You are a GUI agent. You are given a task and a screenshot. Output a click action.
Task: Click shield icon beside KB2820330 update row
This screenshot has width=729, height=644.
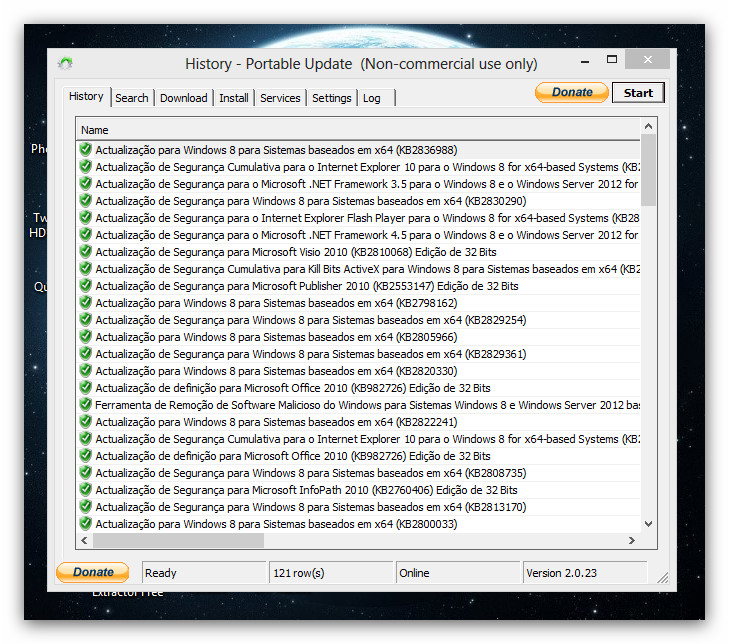[x=85, y=371]
